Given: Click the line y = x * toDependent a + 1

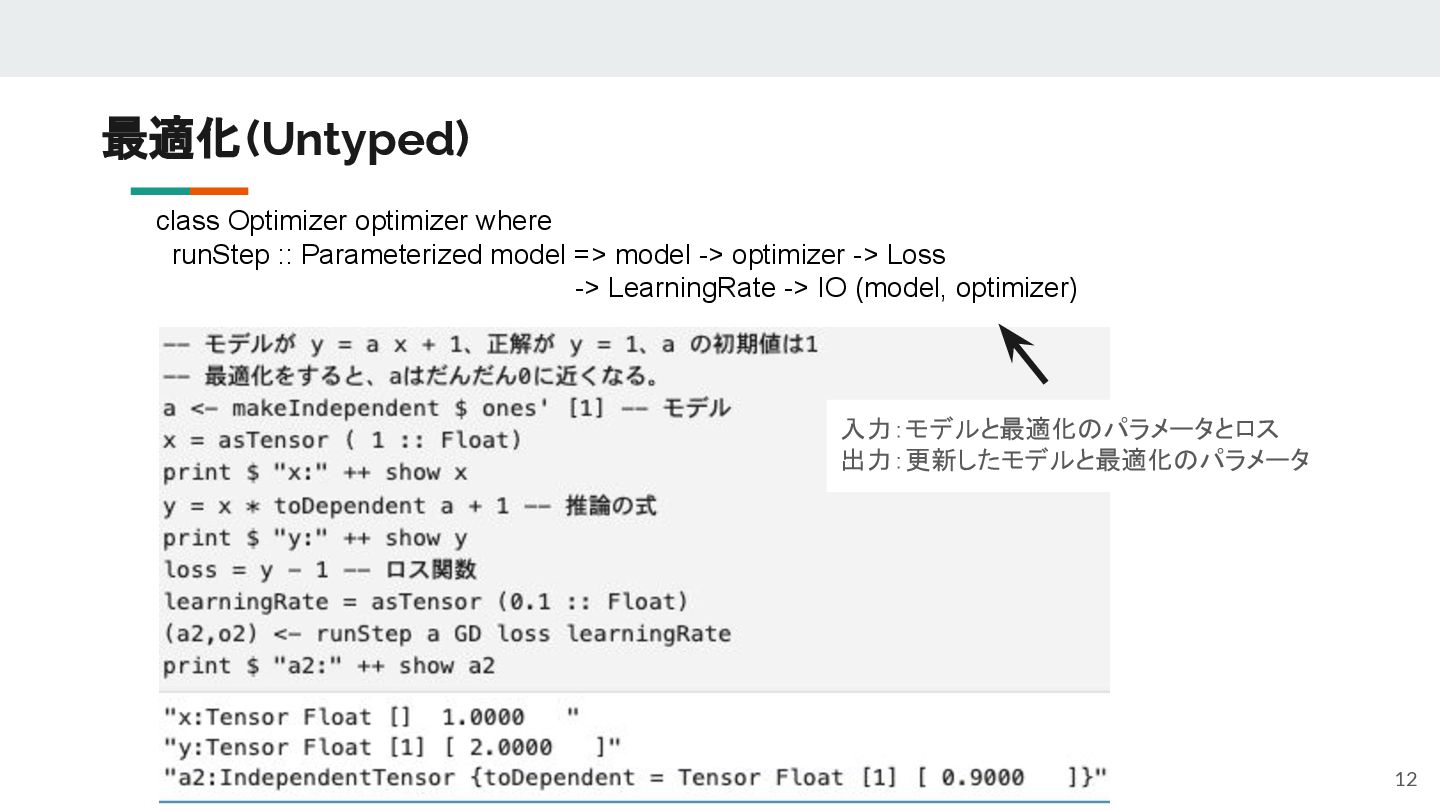Looking at the screenshot, I should (x=410, y=506).
